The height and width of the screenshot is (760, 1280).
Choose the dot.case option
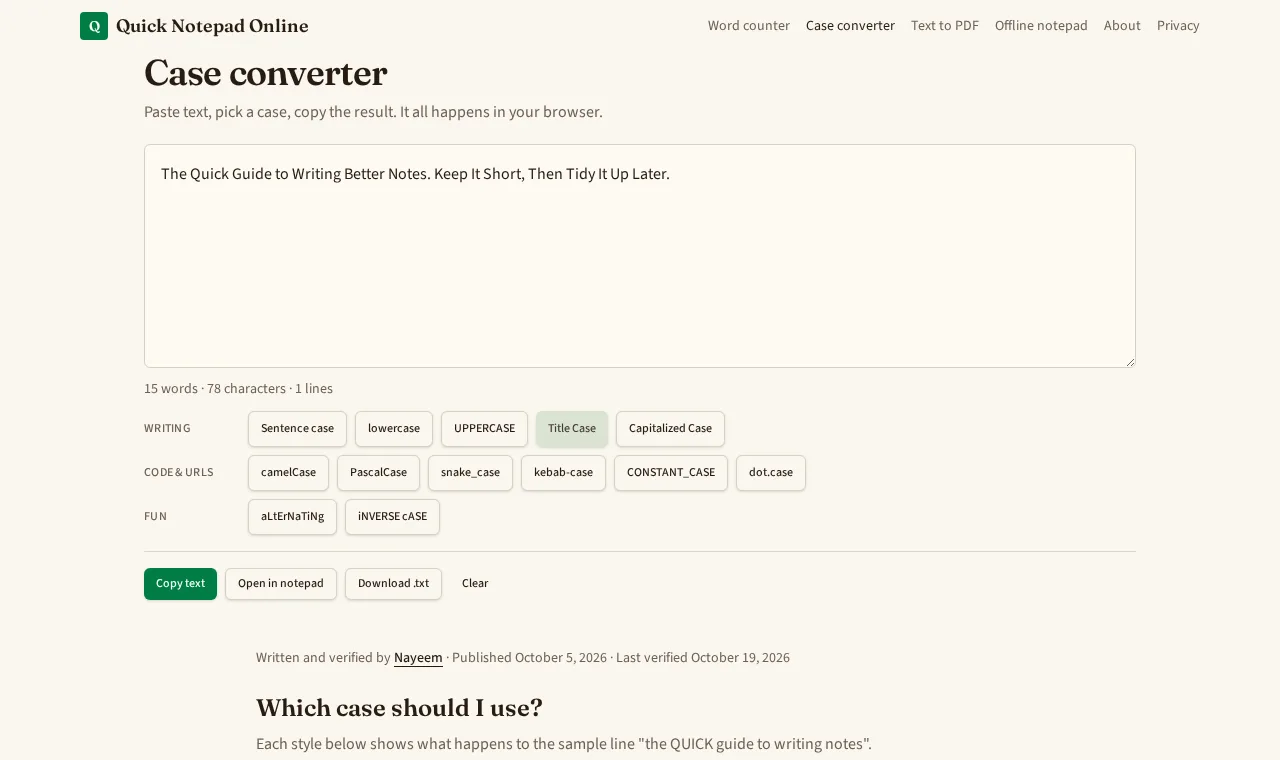[x=771, y=473]
